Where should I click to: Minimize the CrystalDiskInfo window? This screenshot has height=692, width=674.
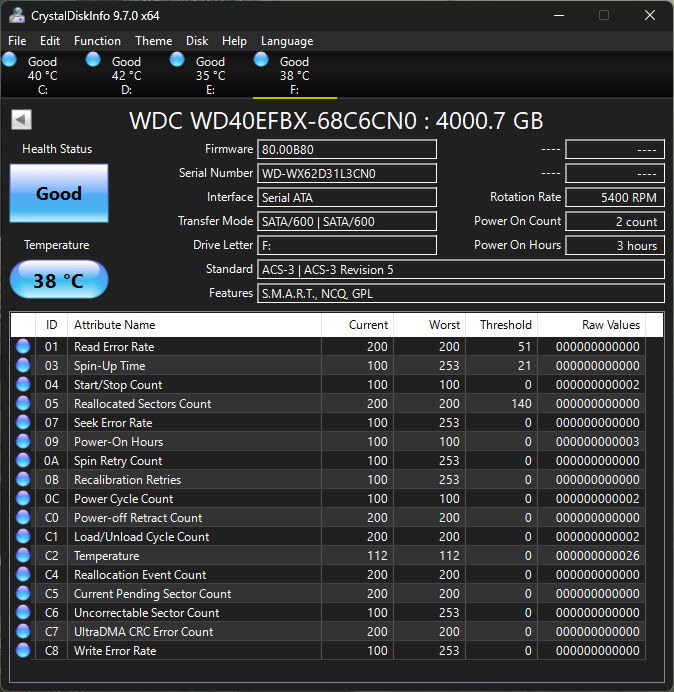point(559,15)
